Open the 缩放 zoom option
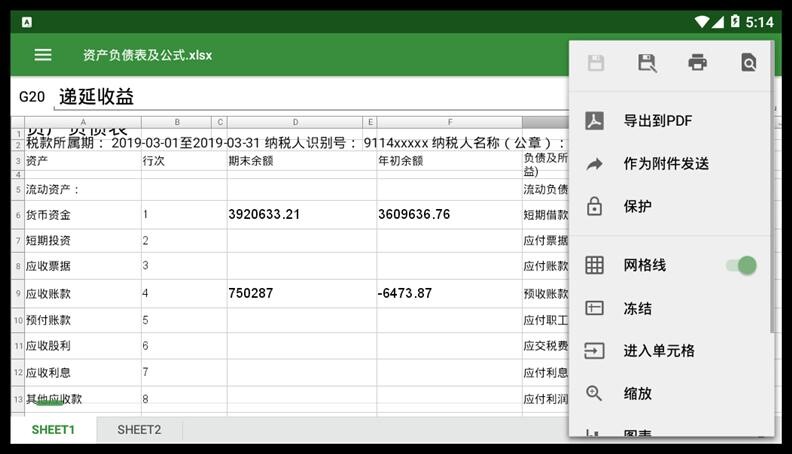 coord(637,394)
